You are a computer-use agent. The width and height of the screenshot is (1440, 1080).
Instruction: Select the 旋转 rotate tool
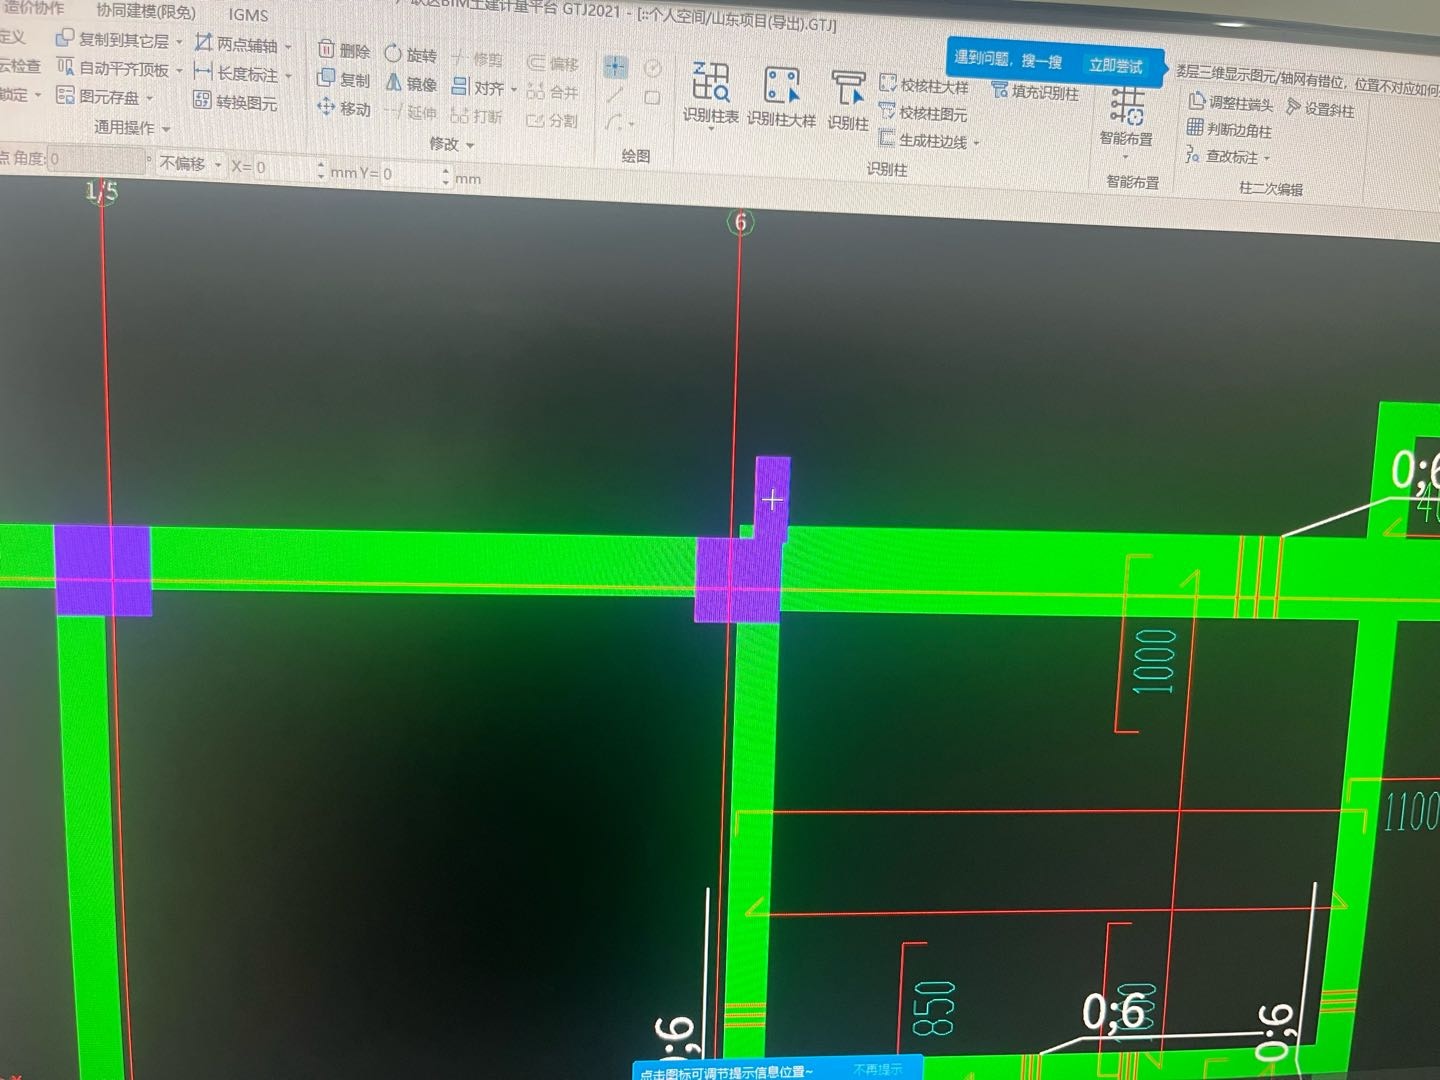(x=411, y=54)
